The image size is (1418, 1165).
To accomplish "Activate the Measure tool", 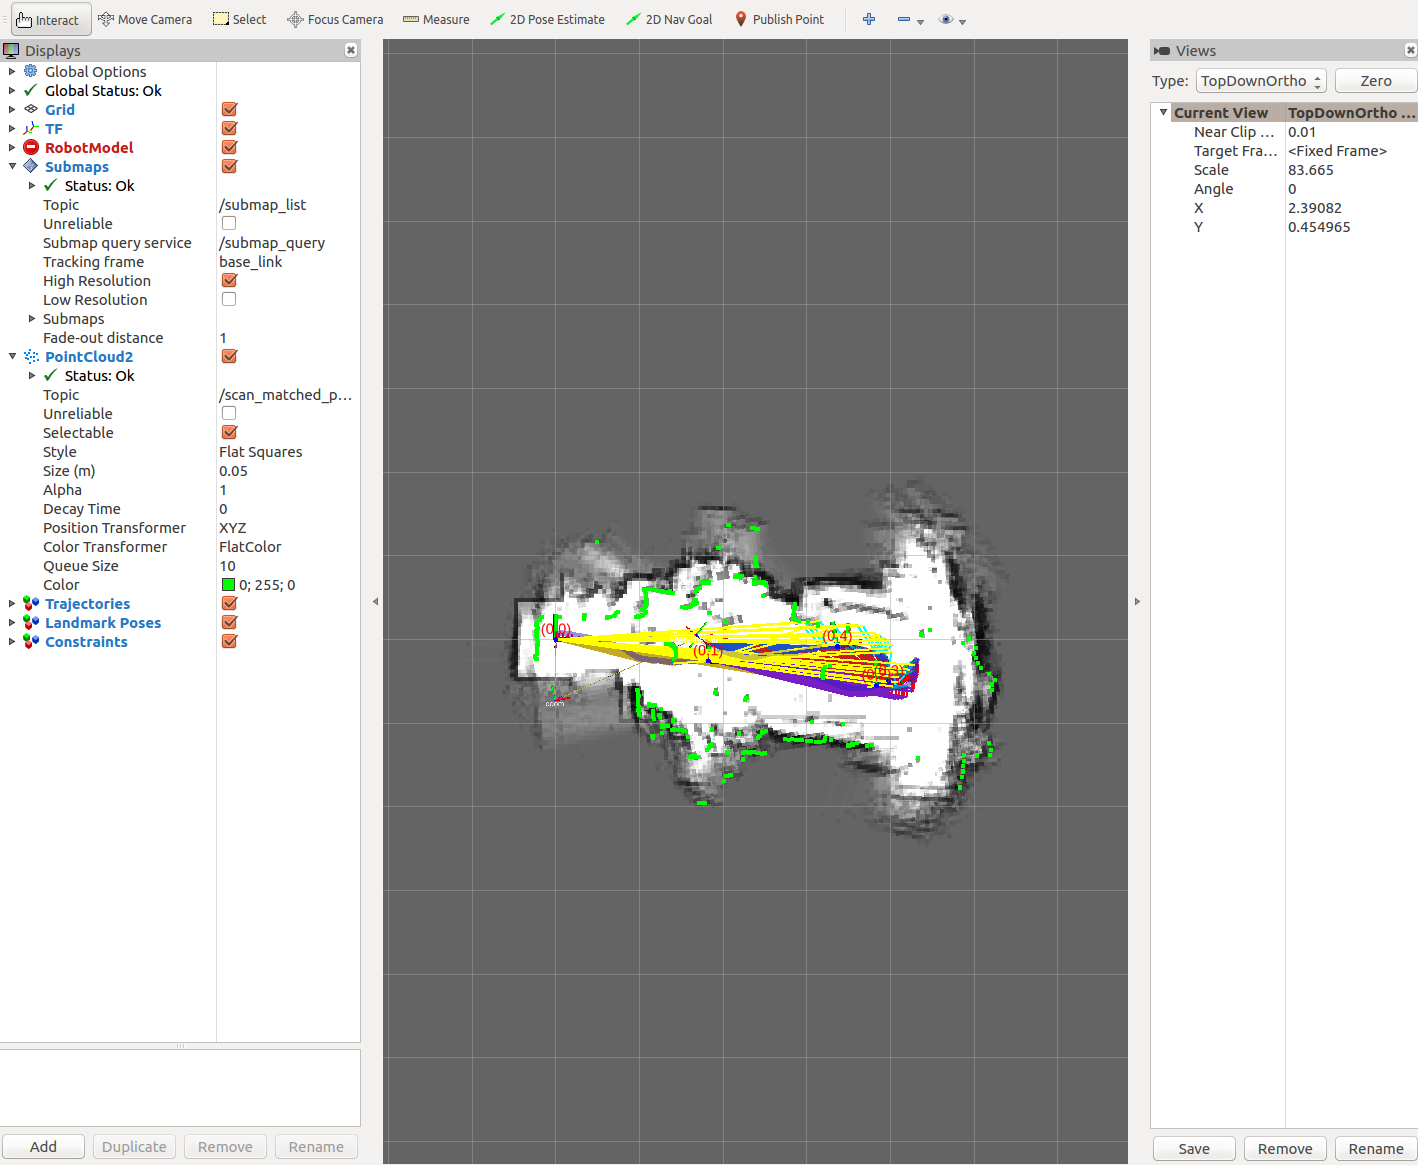I will point(436,19).
